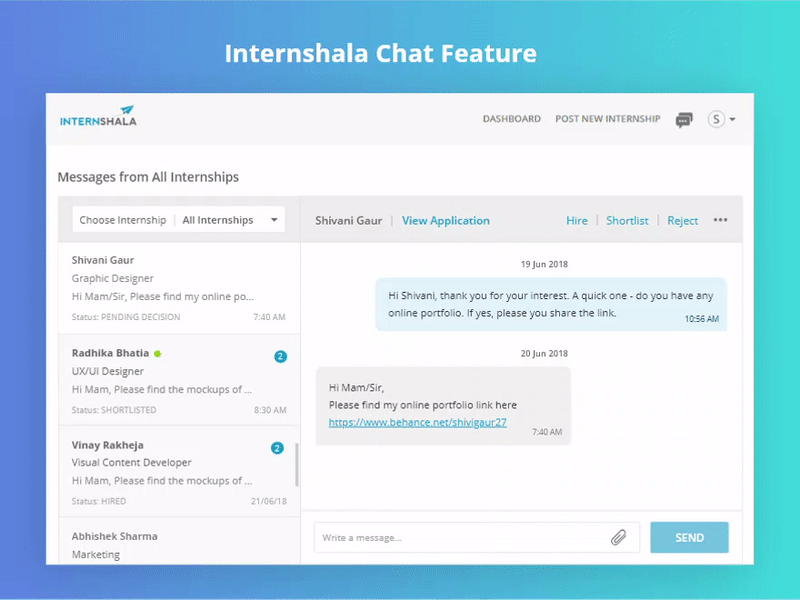Click the Internshala logo
This screenshot has width=800, height=600.
point(97,116)
